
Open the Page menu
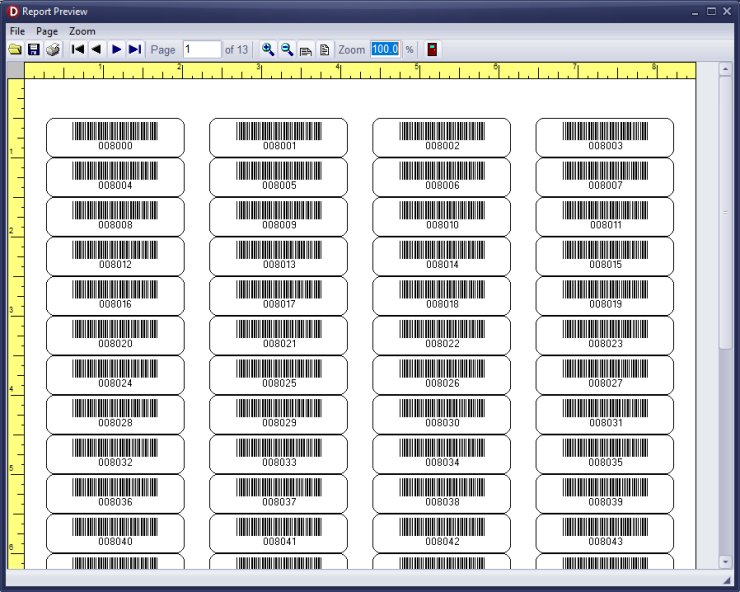coord(47,31)
